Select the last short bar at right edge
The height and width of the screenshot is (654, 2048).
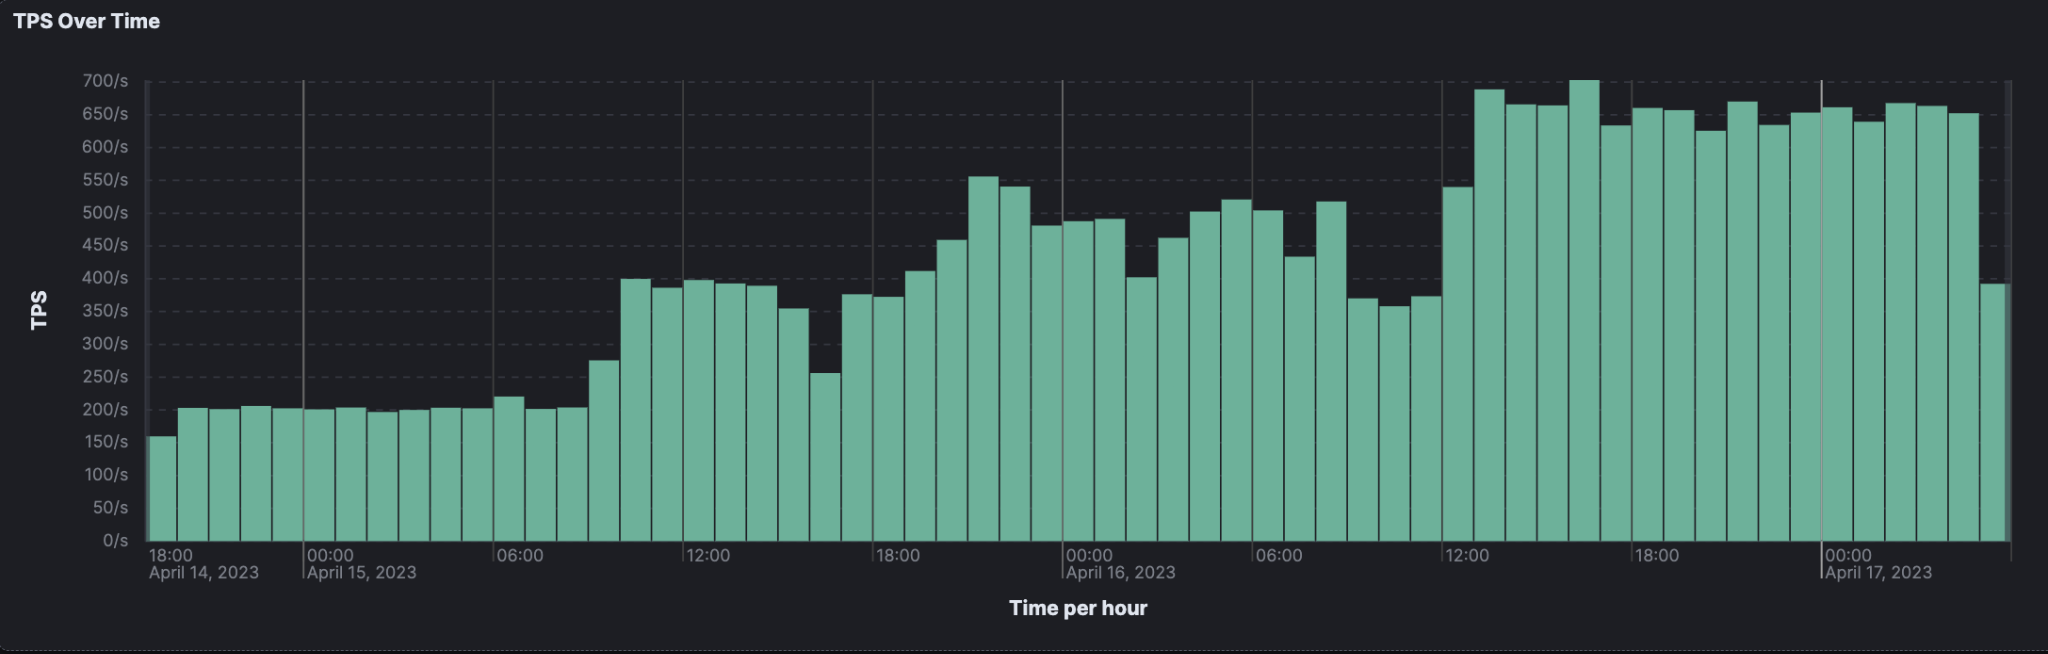(1993, 412)
